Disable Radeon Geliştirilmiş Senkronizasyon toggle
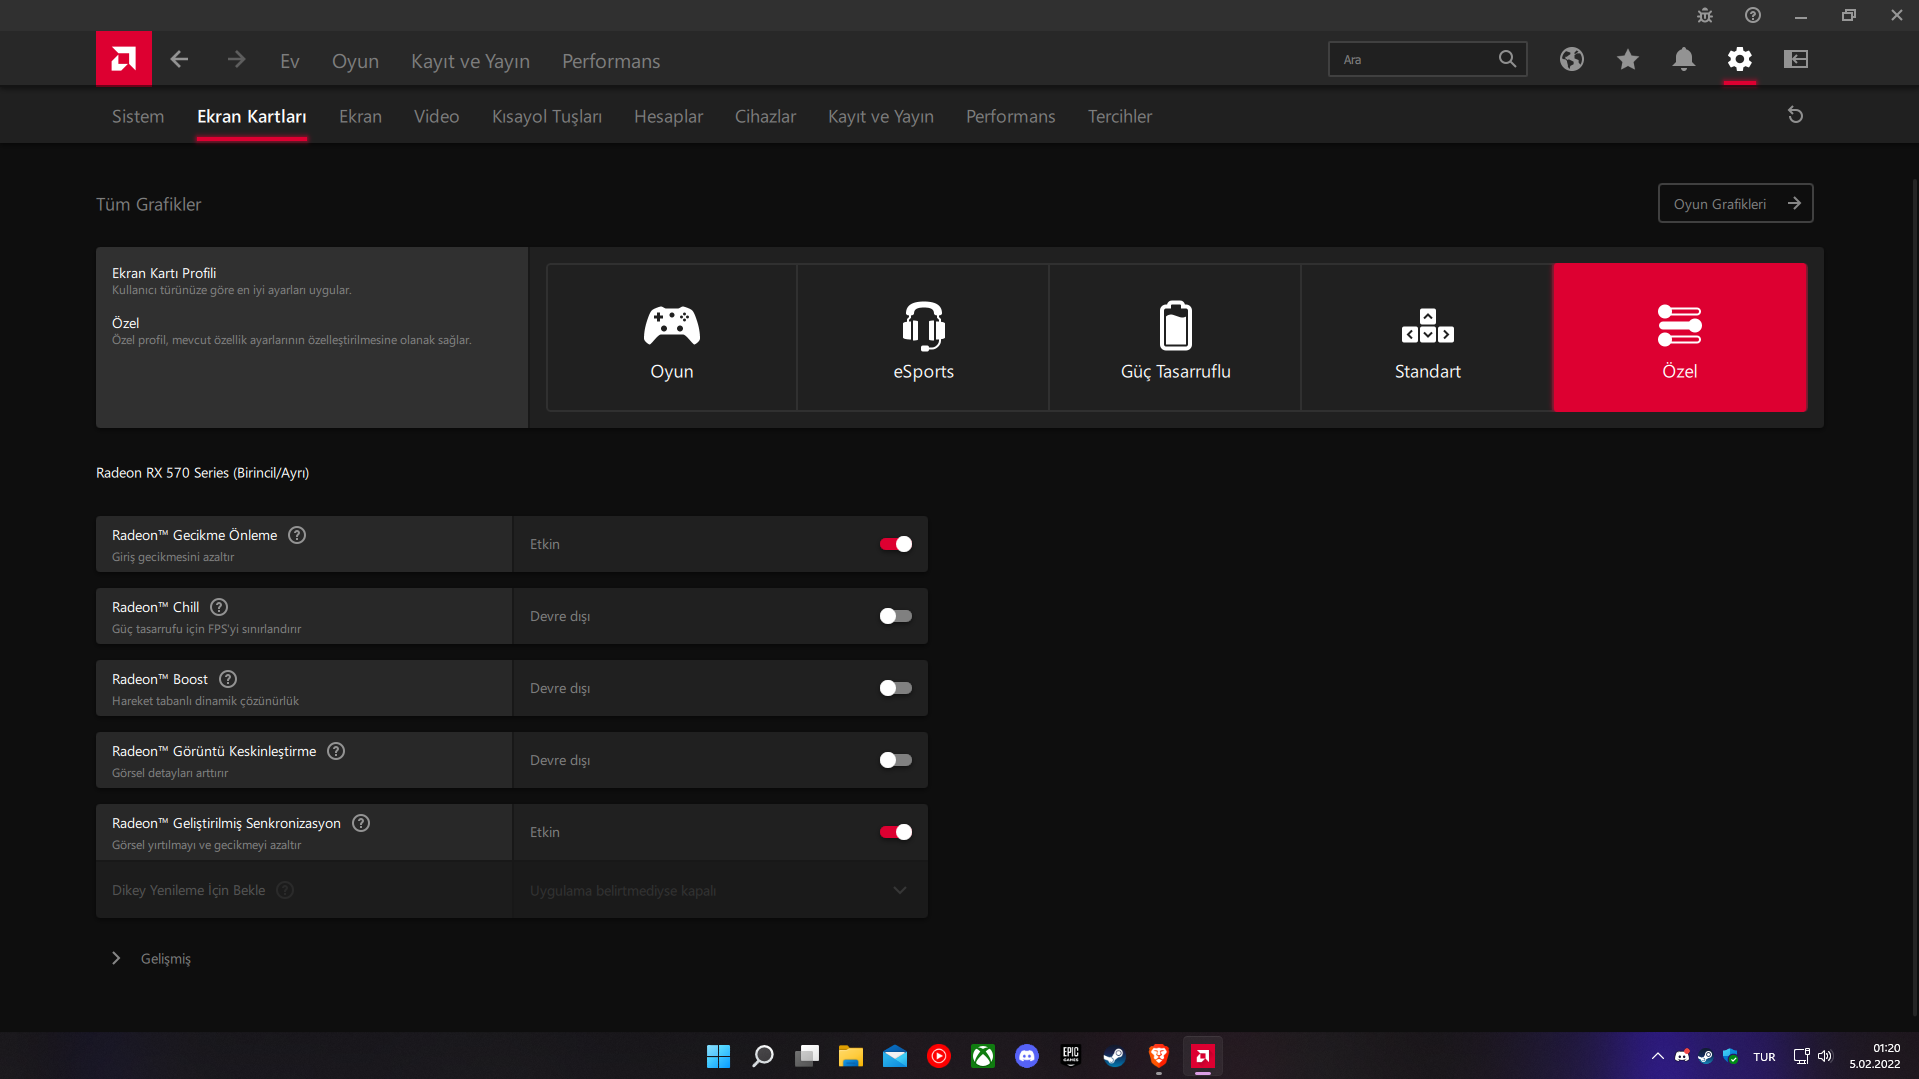The width and height of the screenshot is (1919, 1079). point(896,832)
